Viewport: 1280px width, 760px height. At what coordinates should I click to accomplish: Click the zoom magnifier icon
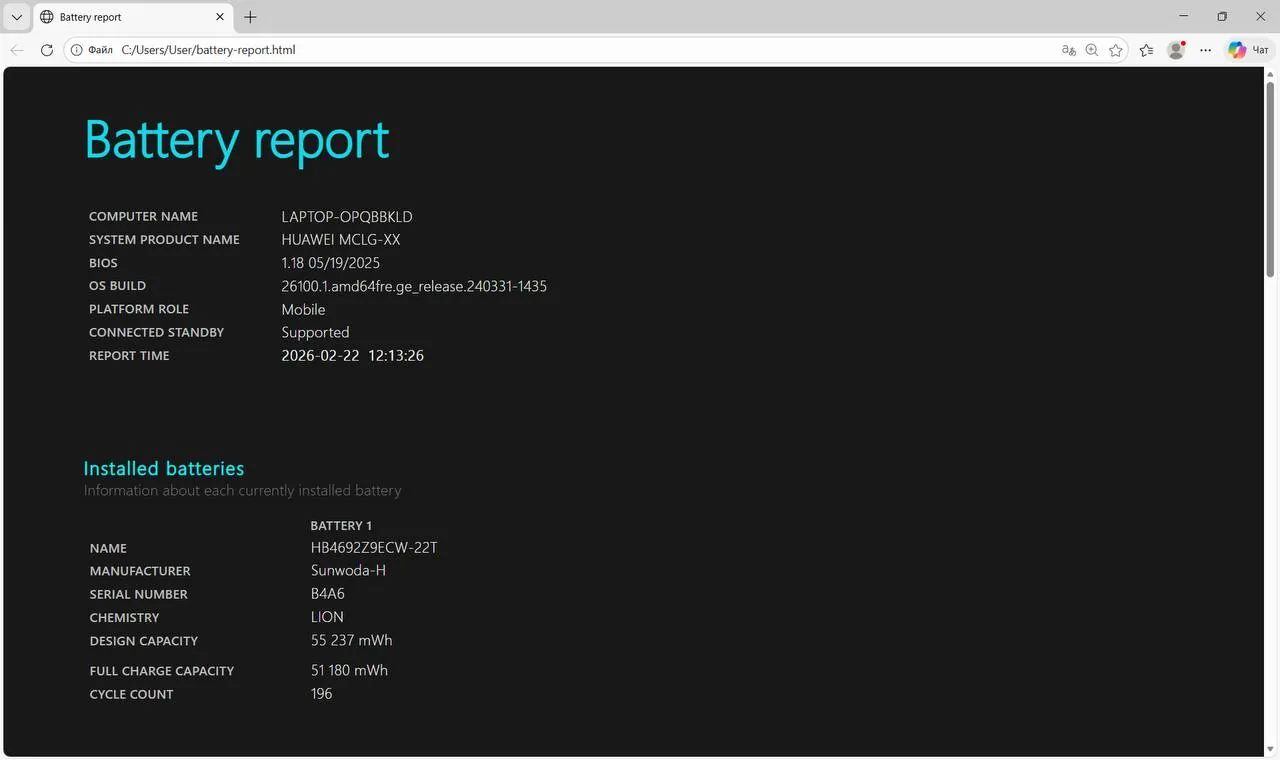pyautogui.click(x=1092, y=50)
